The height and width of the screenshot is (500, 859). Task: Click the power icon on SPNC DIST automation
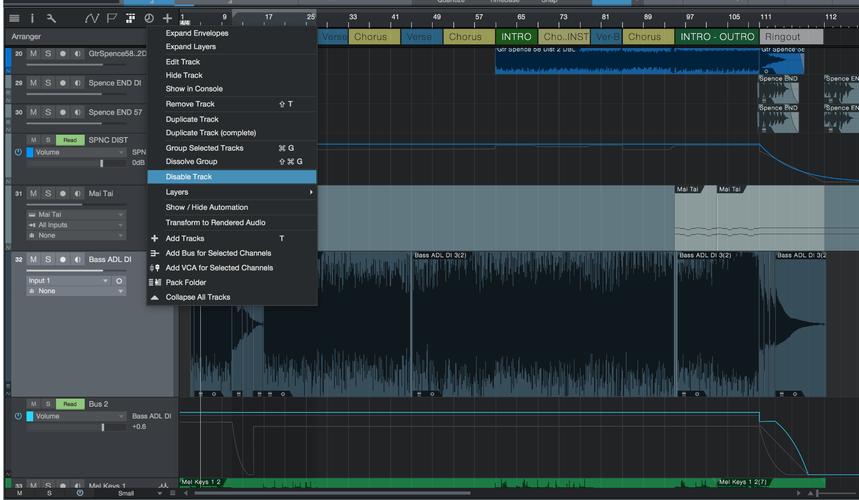tap(18, 152)
